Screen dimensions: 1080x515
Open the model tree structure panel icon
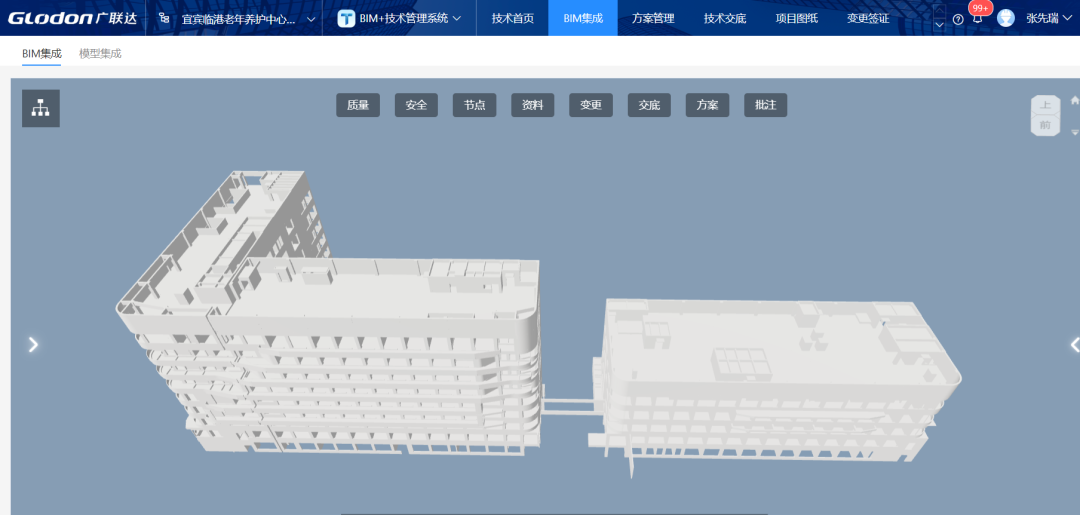(x=41, y=108)
